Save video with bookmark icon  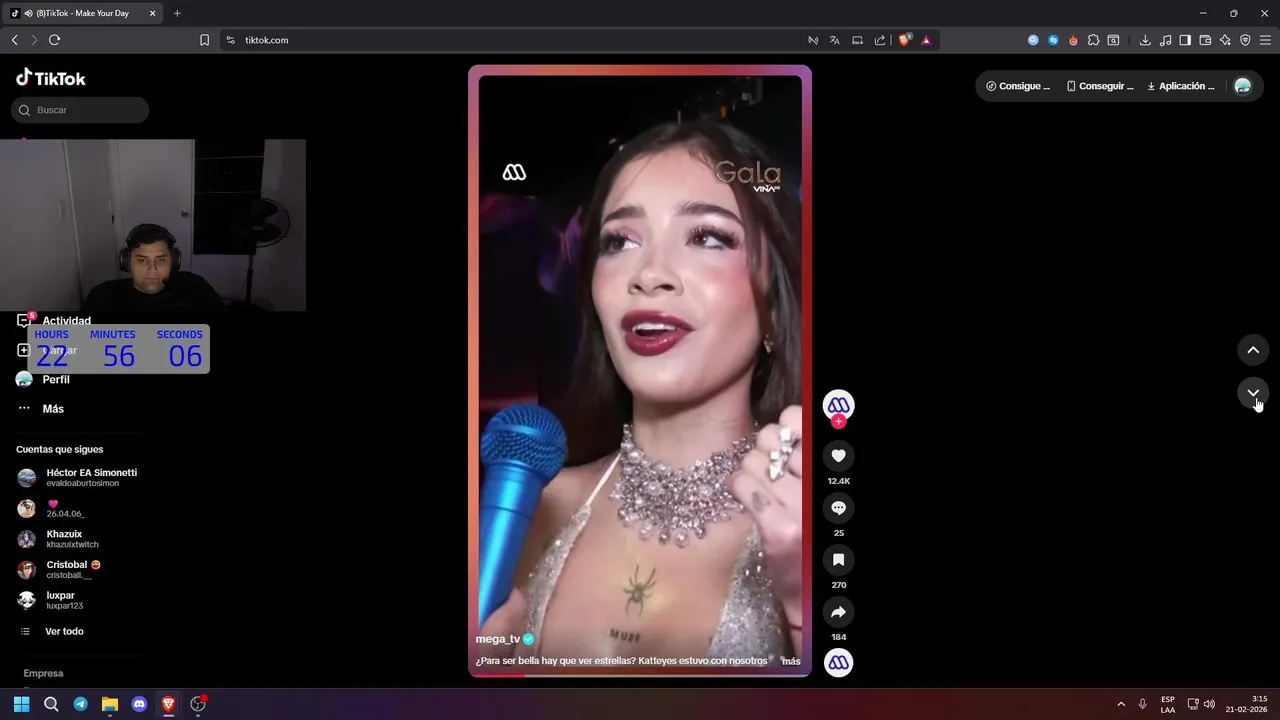(x=838, y=560)
